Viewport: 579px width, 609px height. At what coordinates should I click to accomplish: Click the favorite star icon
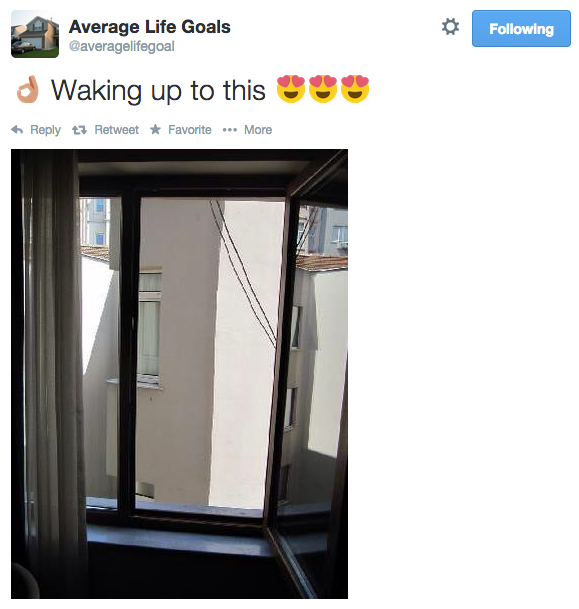click(155, 129)
